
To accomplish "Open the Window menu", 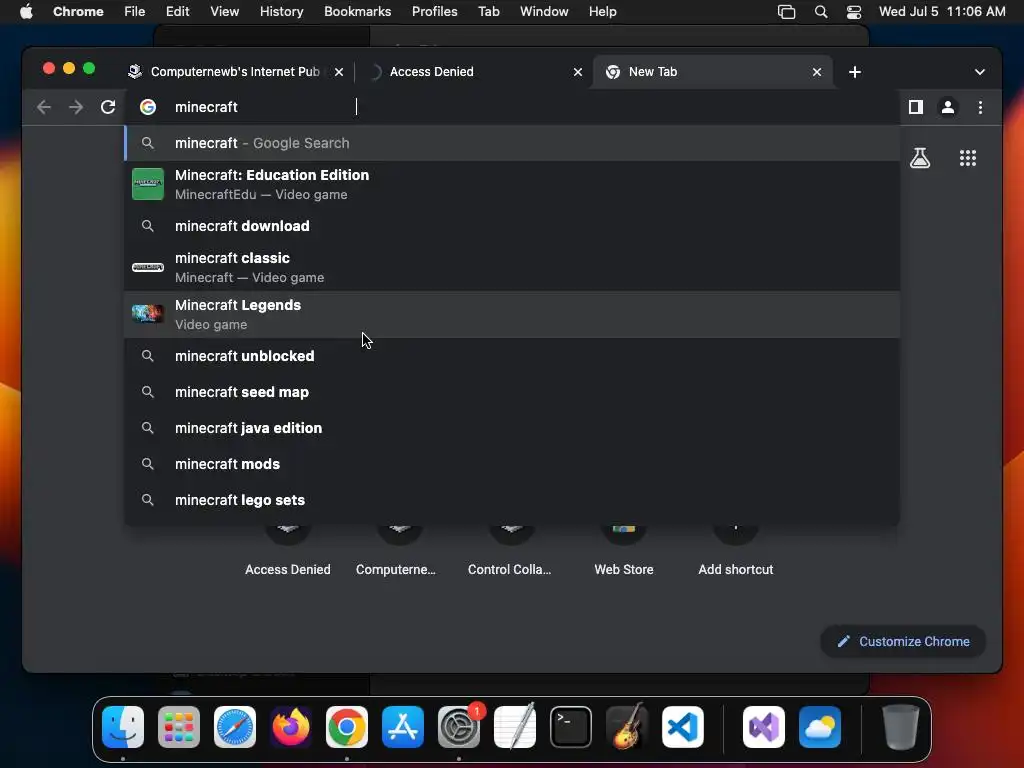I will click(x=544, y=12).
